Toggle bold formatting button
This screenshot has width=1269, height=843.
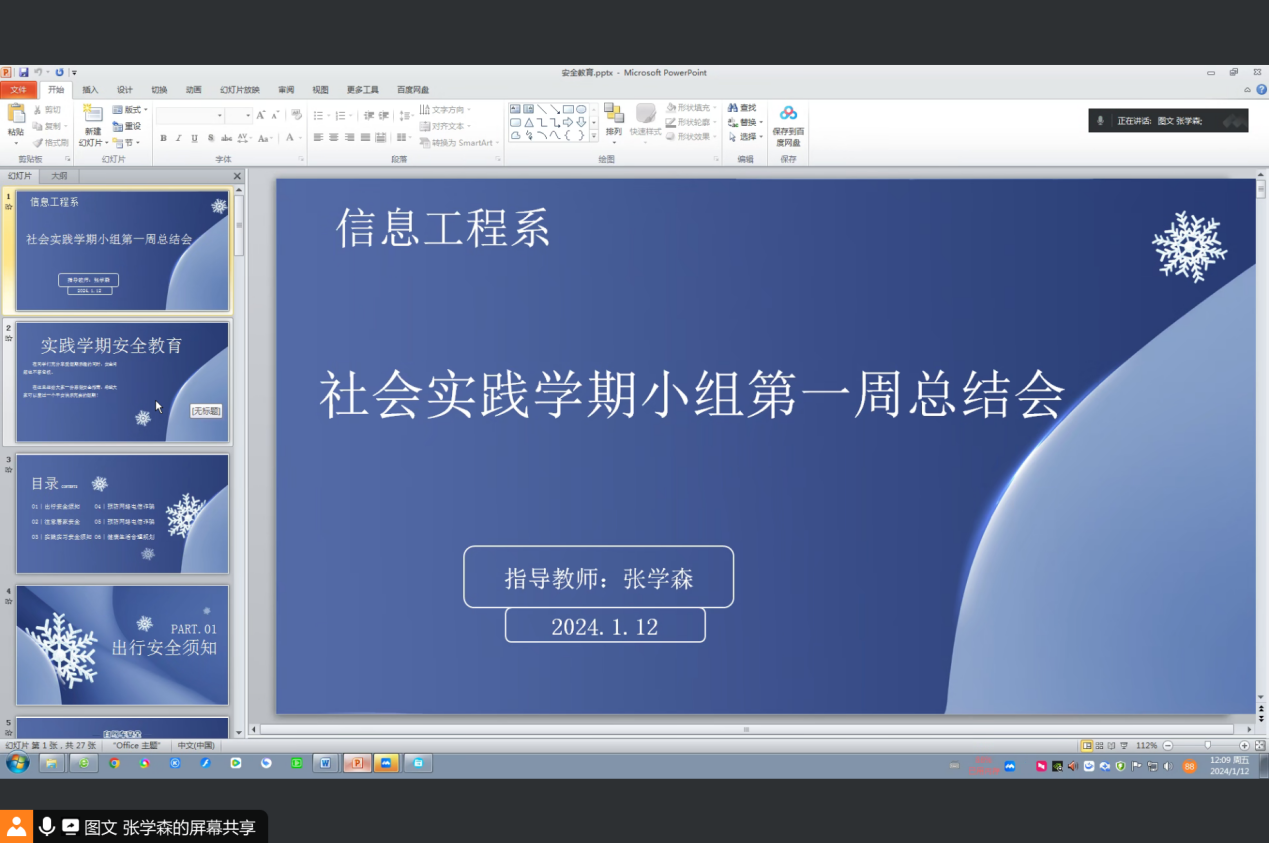pyautogui.click(x=163, y=138)
